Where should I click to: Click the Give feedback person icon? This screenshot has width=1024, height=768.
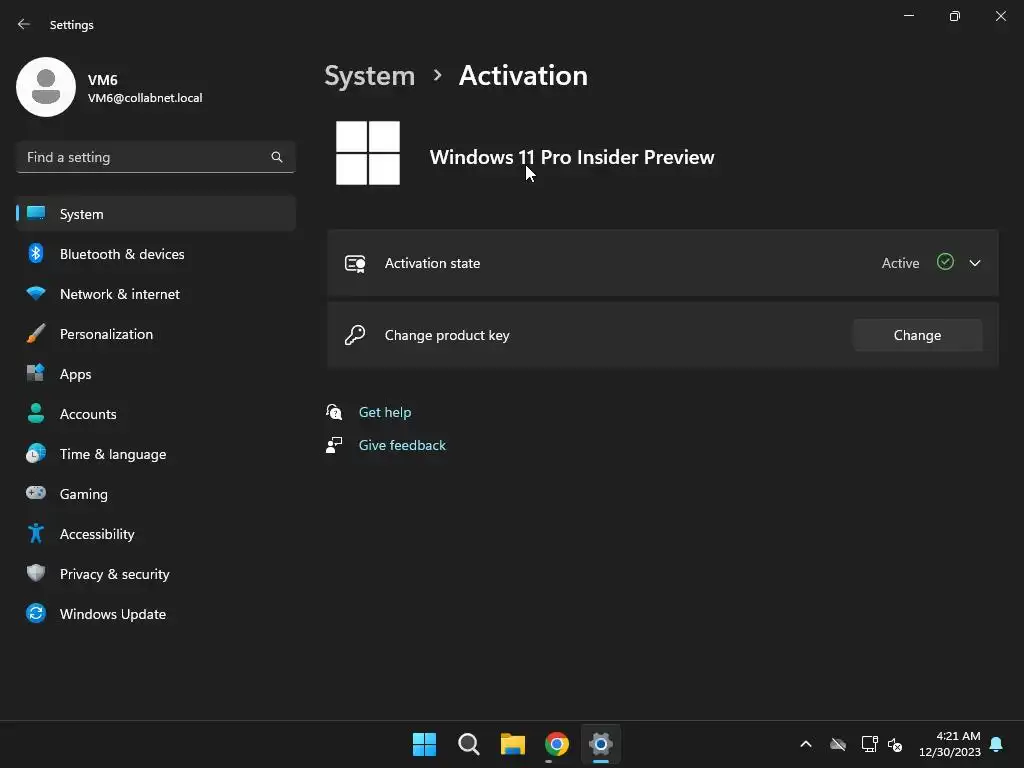coord(334,445)
